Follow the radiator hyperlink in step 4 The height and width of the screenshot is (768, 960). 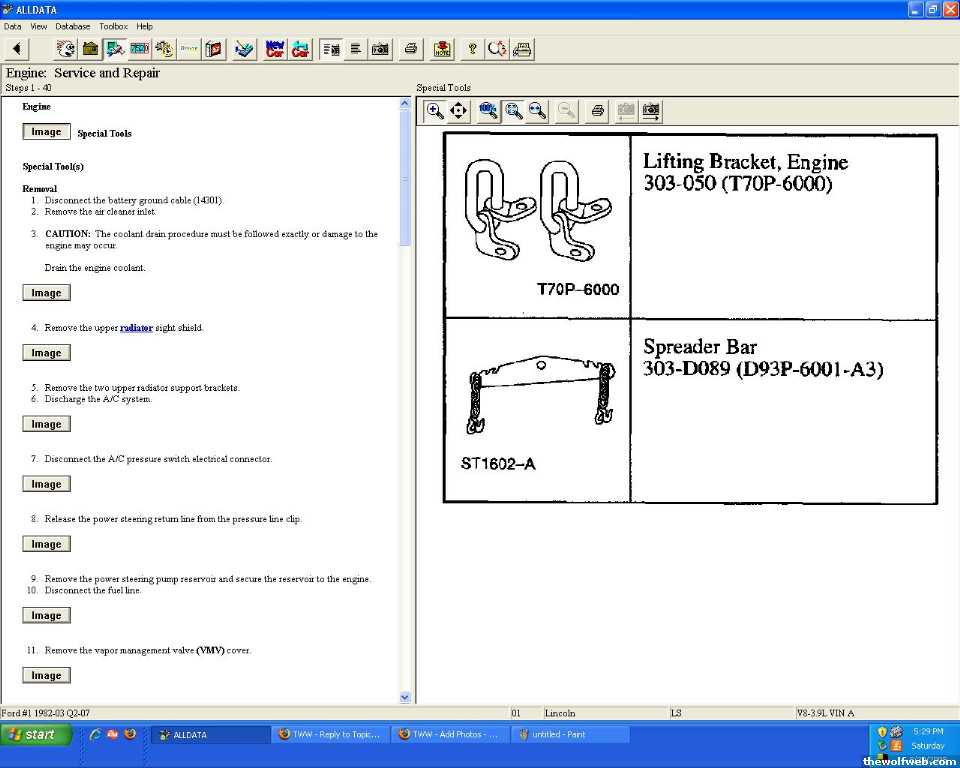tap(136, 328)
